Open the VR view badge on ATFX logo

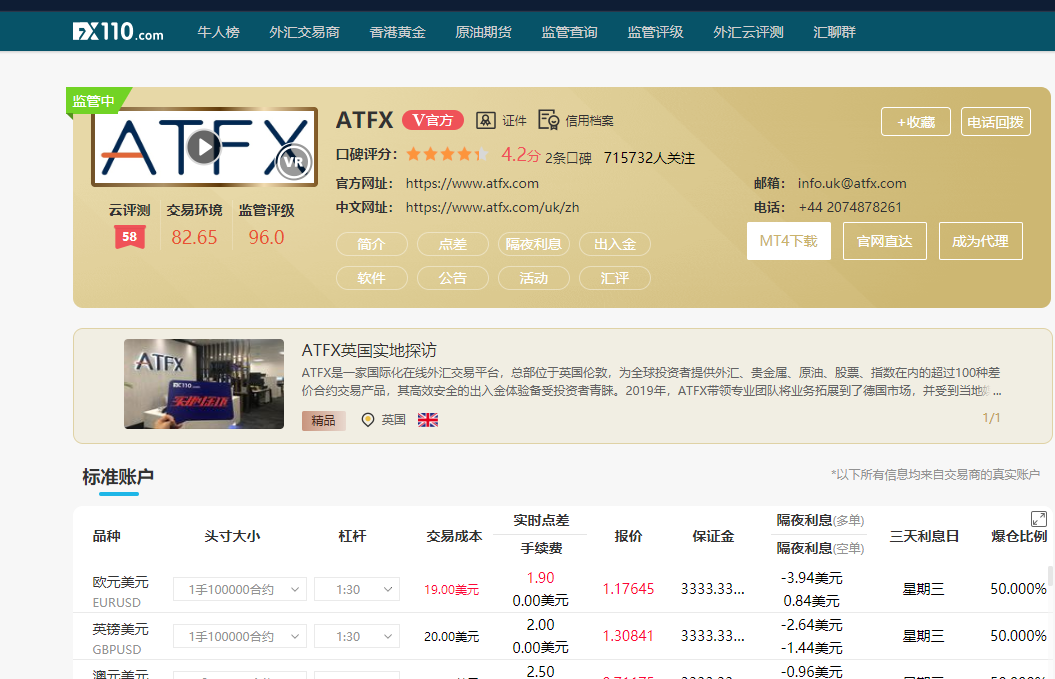pyautogui.click(x=293, y=162)
